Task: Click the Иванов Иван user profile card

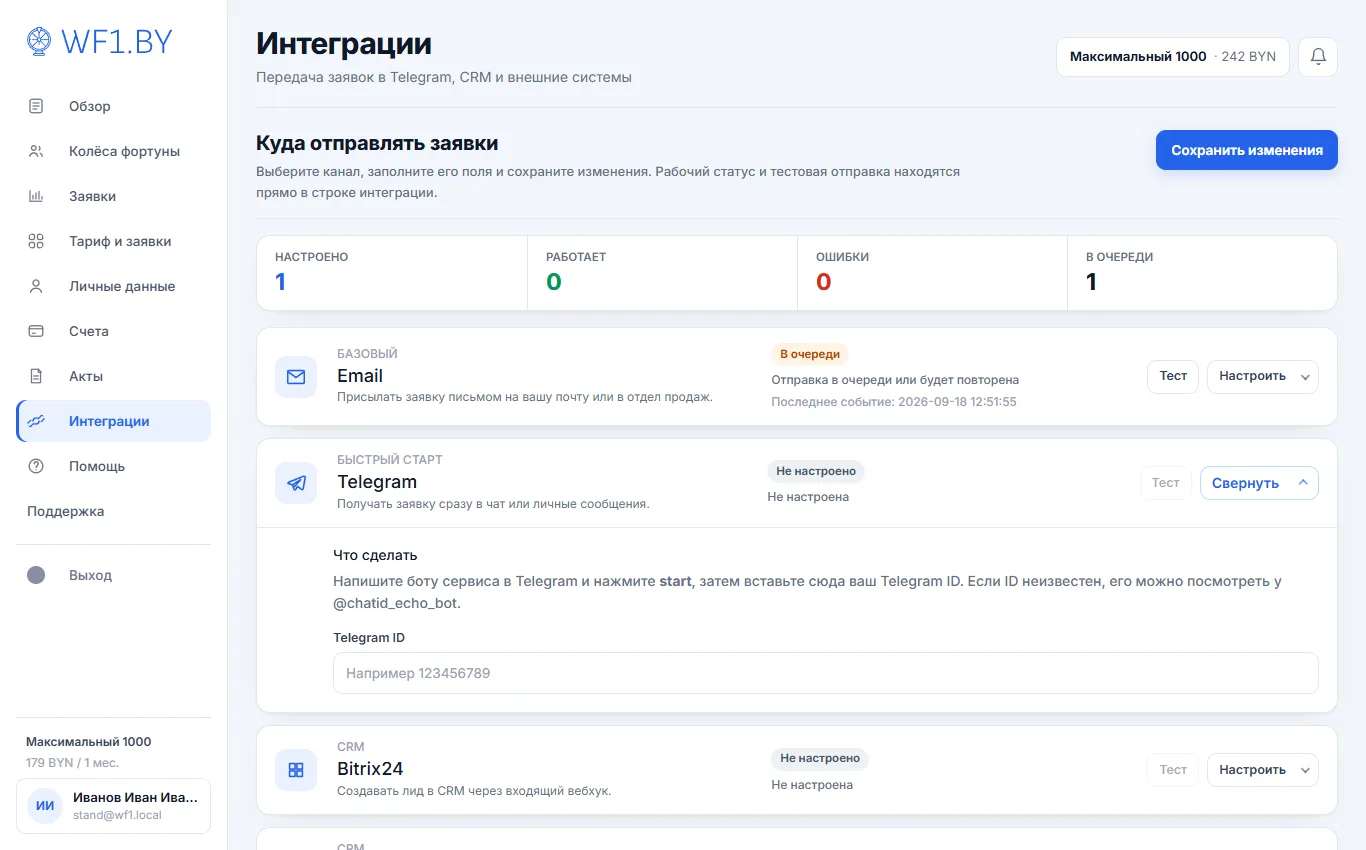Action: pyautogui.click(x=113, y=806)
